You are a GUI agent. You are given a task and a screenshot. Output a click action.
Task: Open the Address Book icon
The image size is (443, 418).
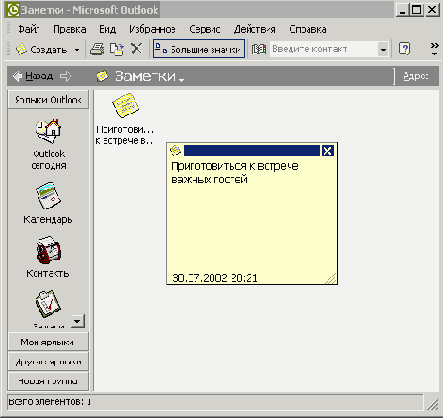point(259,49)
